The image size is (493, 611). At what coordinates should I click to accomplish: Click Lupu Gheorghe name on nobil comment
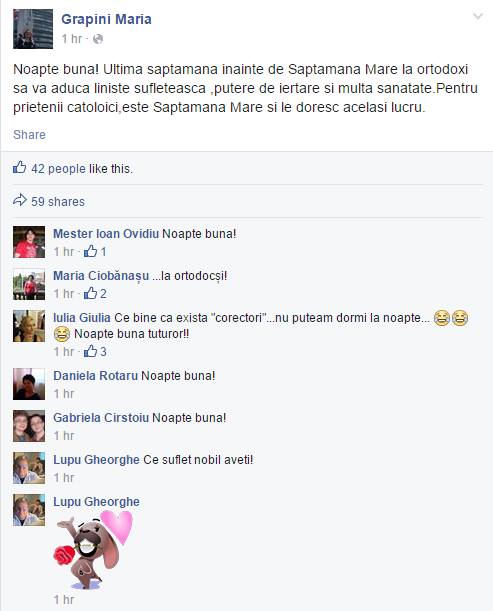(x=96, y=459)
